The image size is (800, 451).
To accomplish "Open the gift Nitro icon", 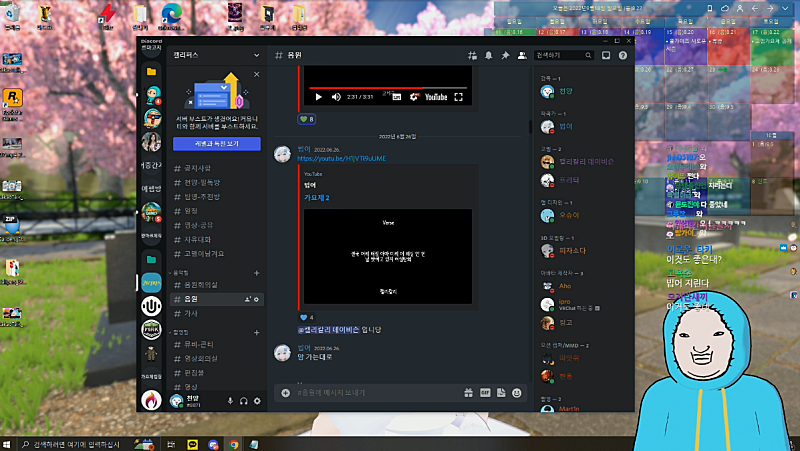I will tap(468, 392).
